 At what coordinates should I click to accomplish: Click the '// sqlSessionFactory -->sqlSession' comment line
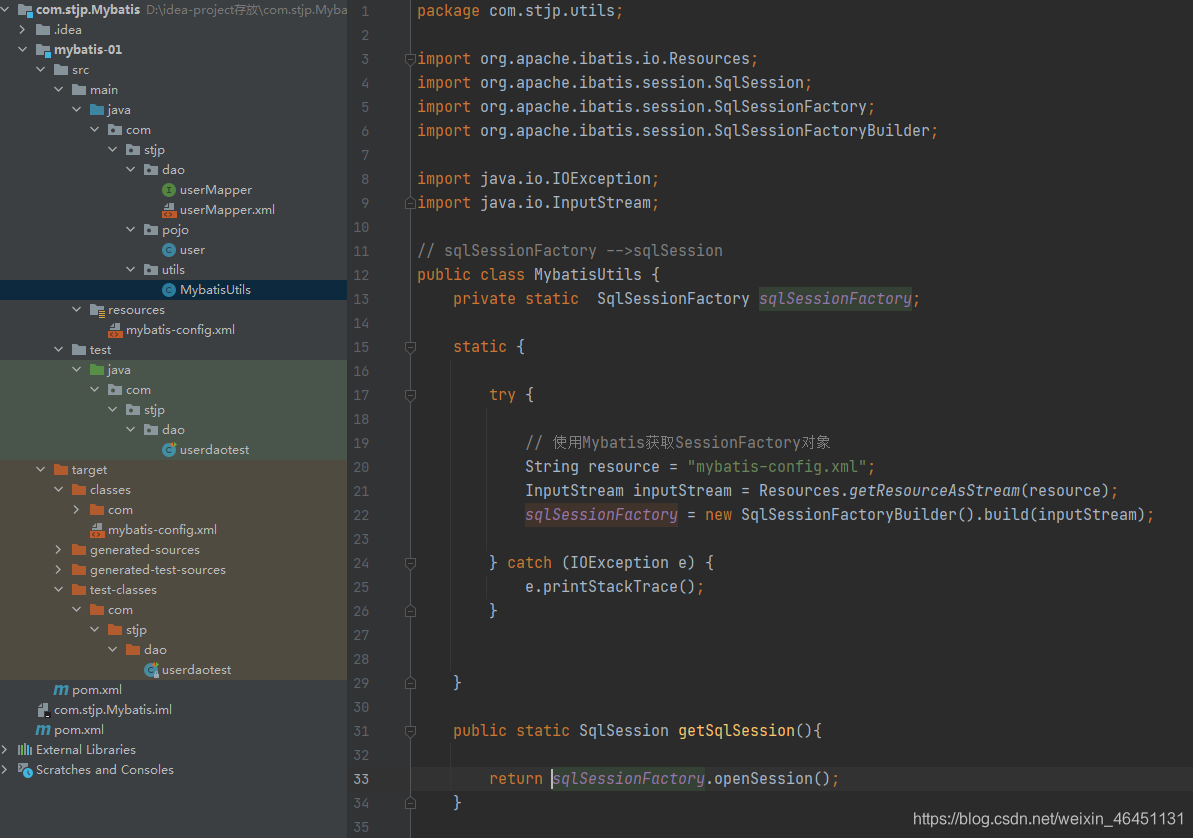pyautogui.click(x=570, y=250)
